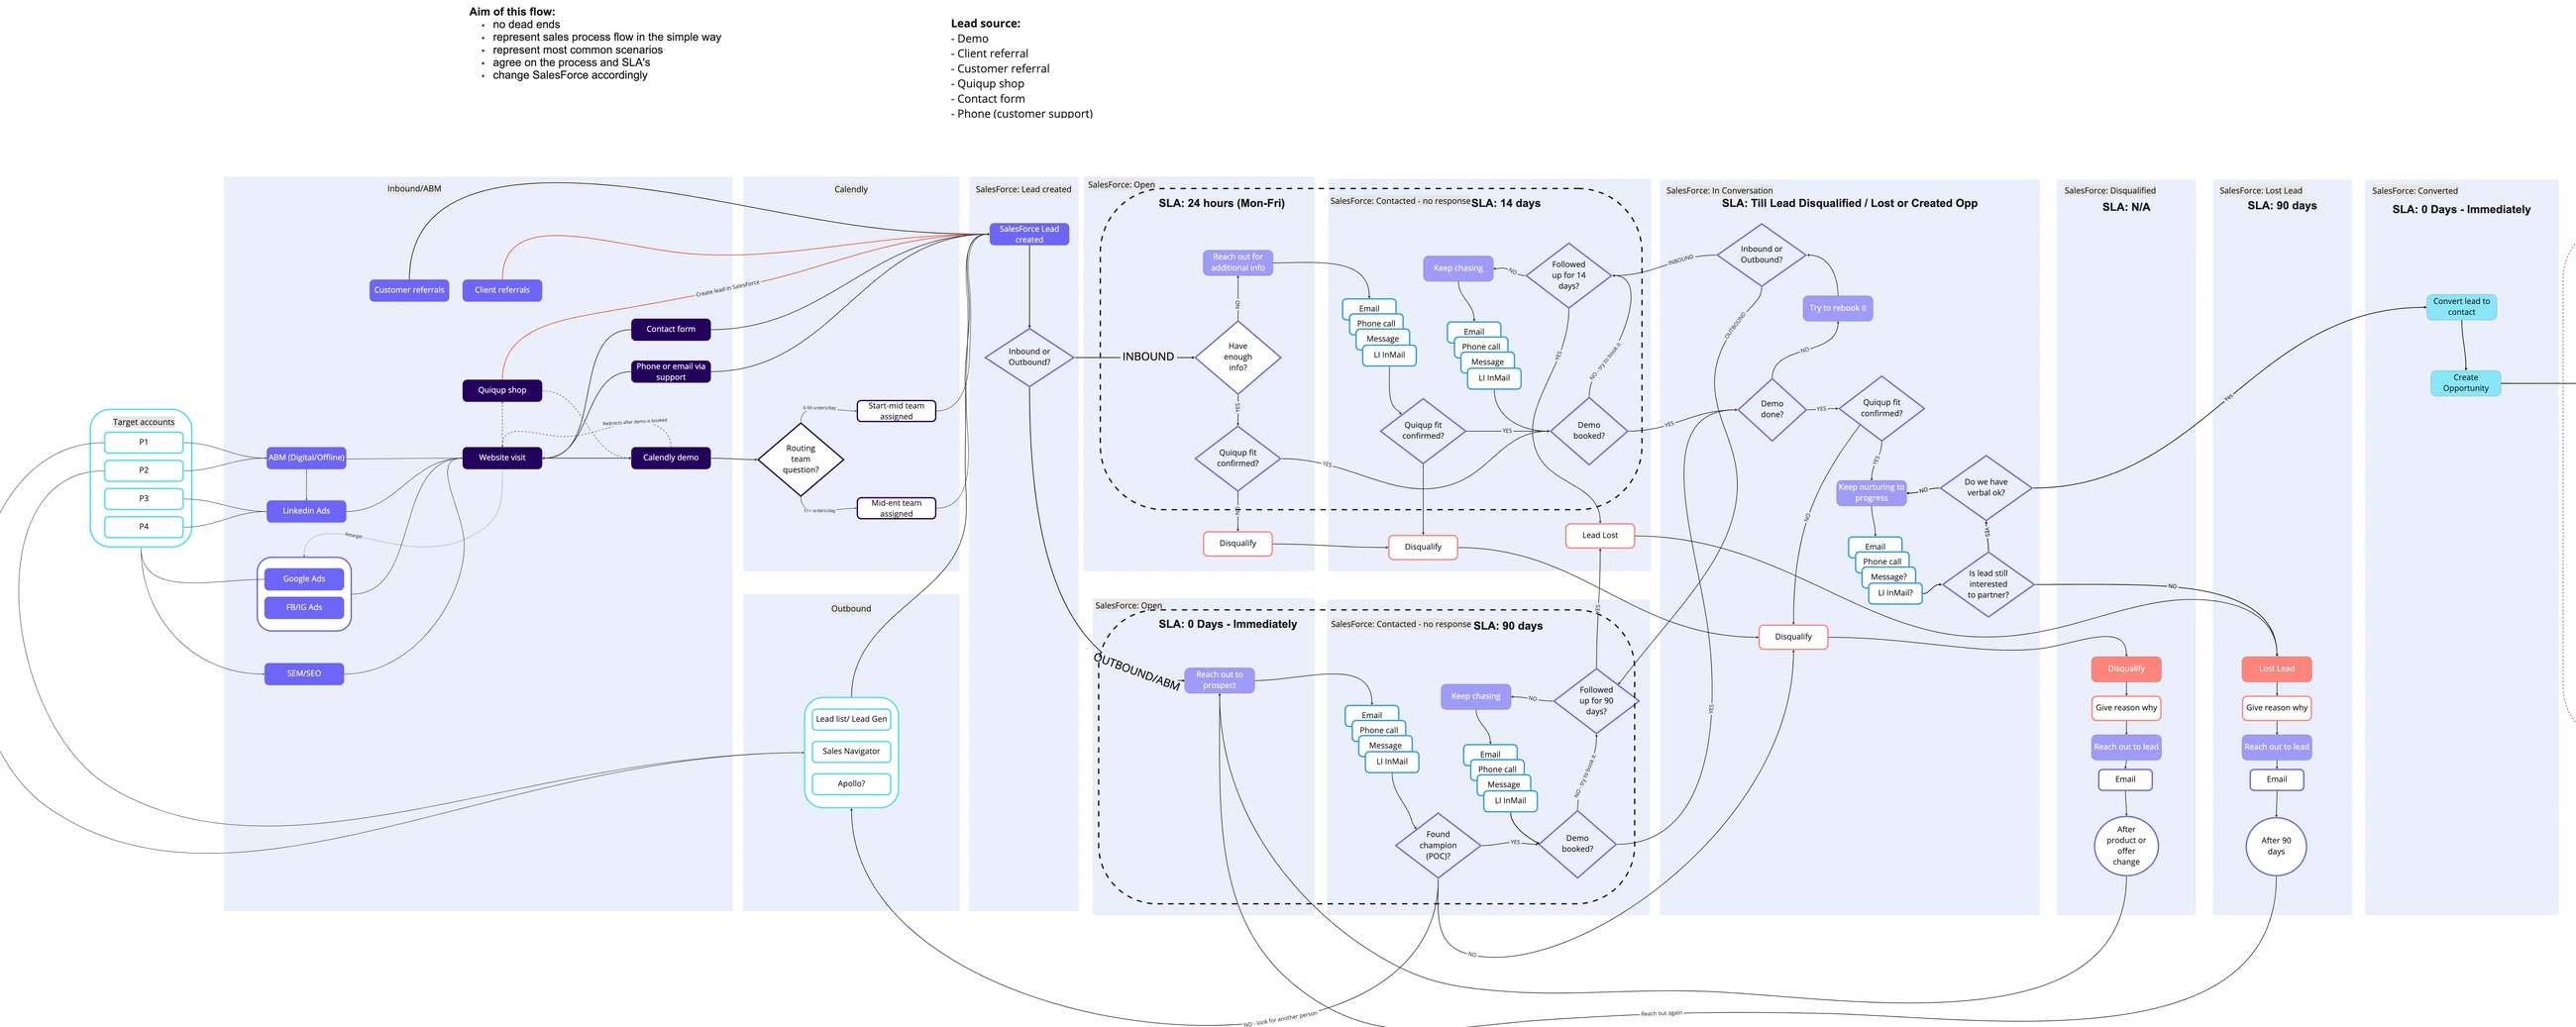Image resolution: width=2576 pixels, height=1027 pixels.
Task: Select the After 90 days circle
Action: coord(2276,847)
